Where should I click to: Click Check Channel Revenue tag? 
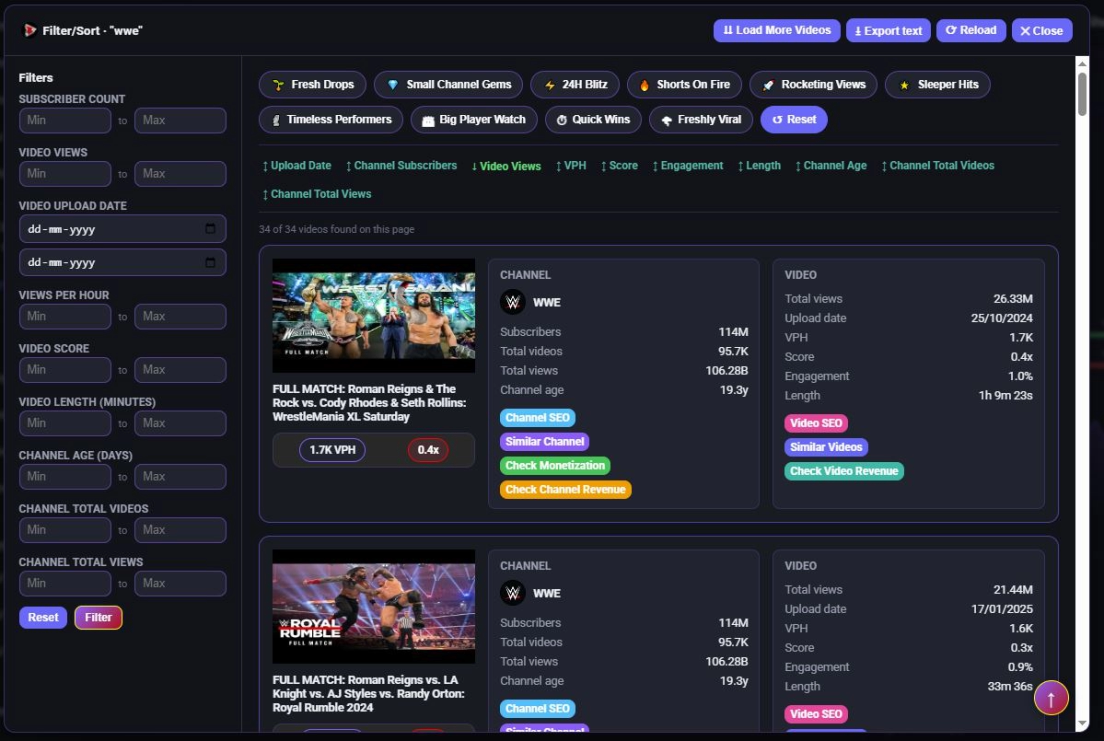coord(565,490)
